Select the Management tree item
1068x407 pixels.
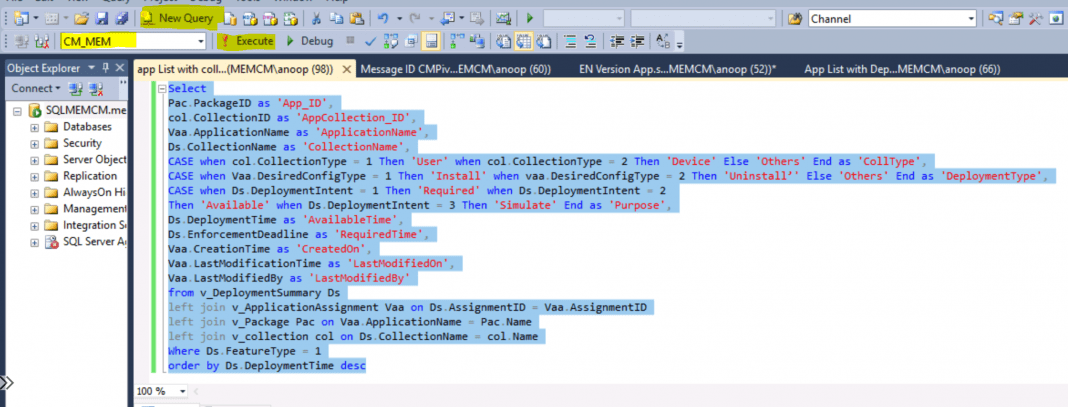coord(95,208)
